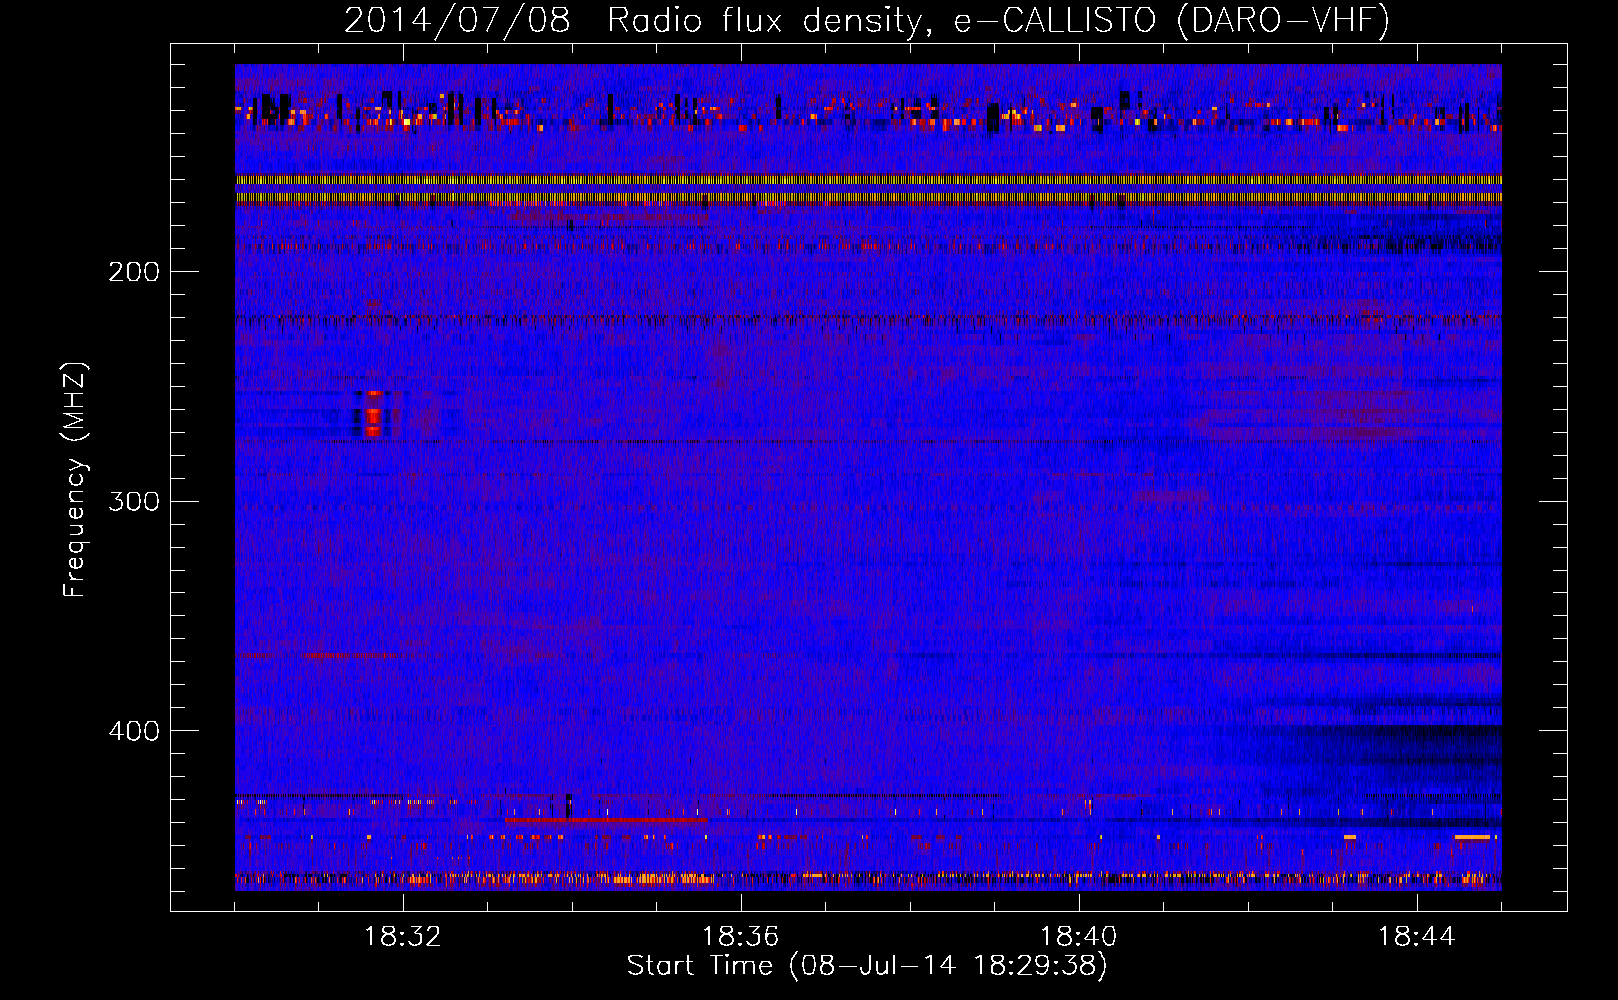Click the yellow interference band below 200 MHz
Viewport: 1618px width, 1000px height.
coord(868,189)
